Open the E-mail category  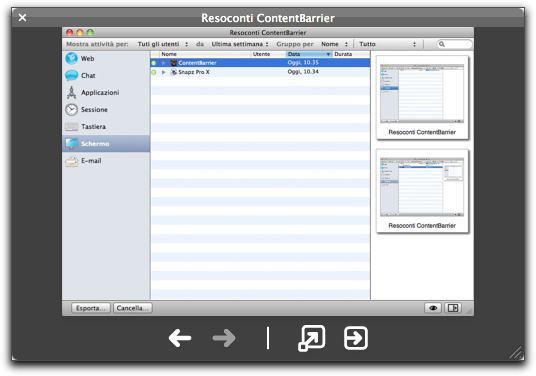(x=106, y=161)
